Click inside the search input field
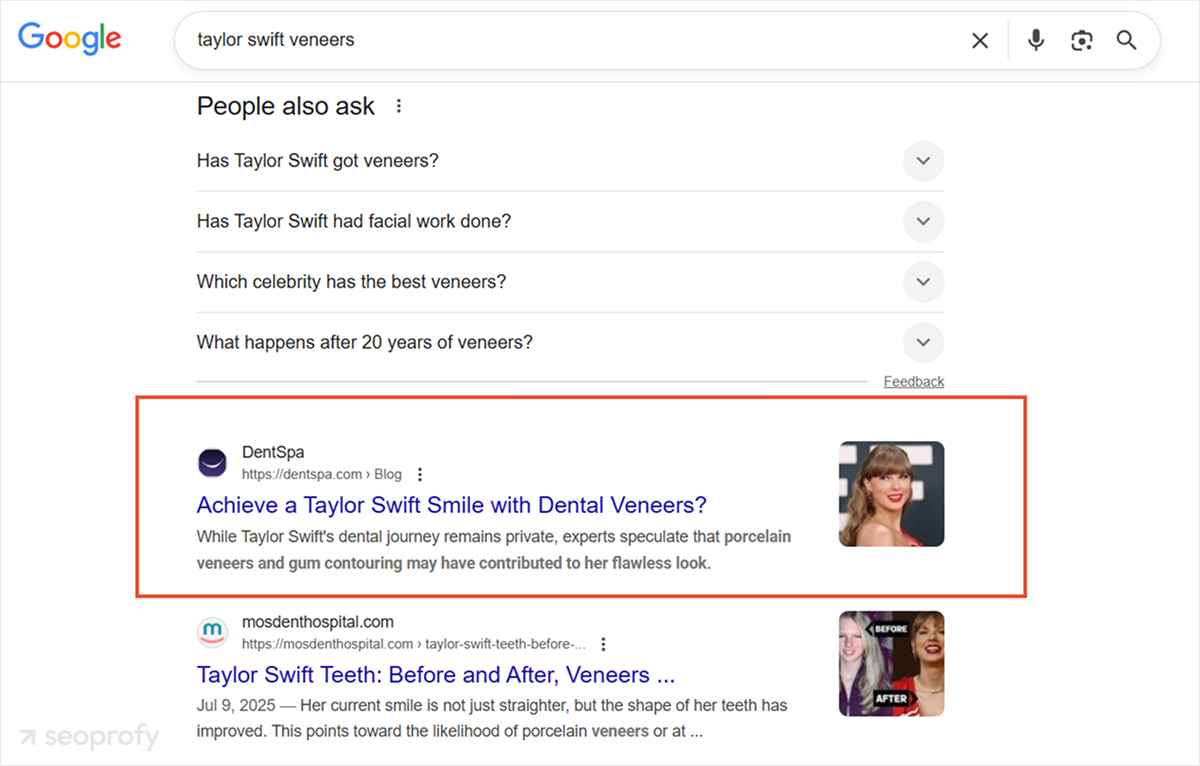 (x=500, y=40)
